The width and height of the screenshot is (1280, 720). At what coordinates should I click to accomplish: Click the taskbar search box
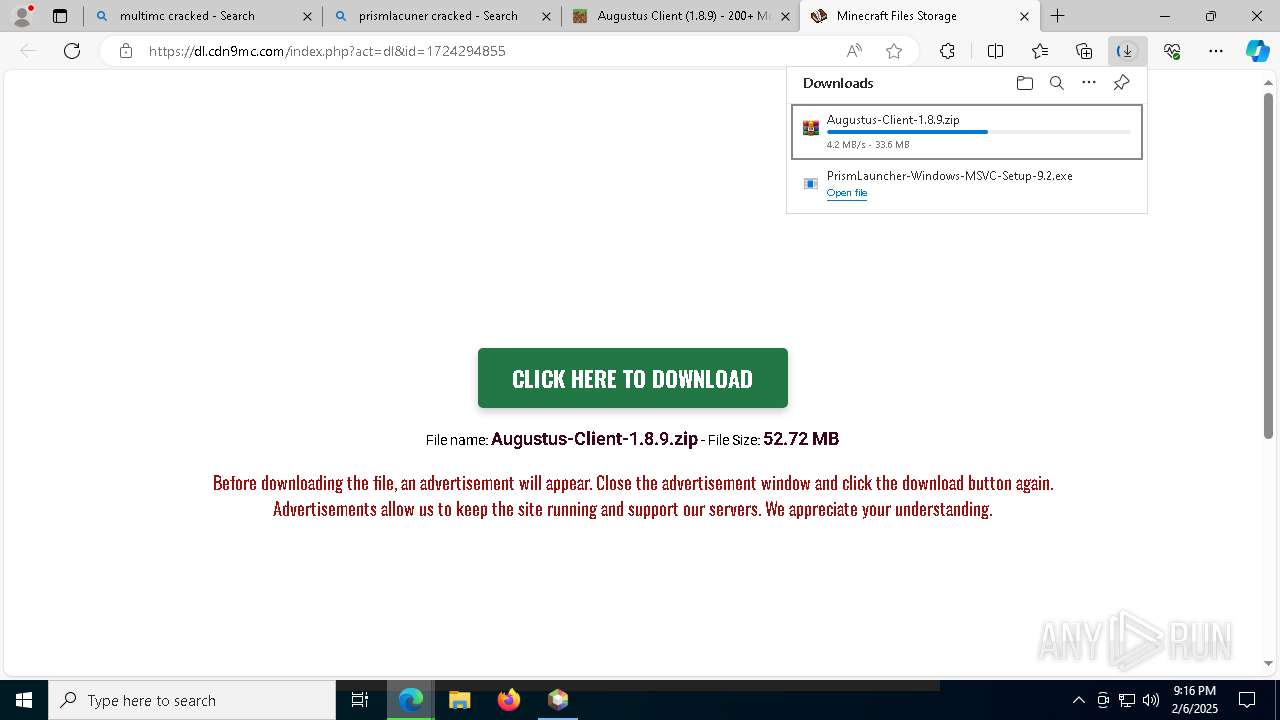pos(192,700)
